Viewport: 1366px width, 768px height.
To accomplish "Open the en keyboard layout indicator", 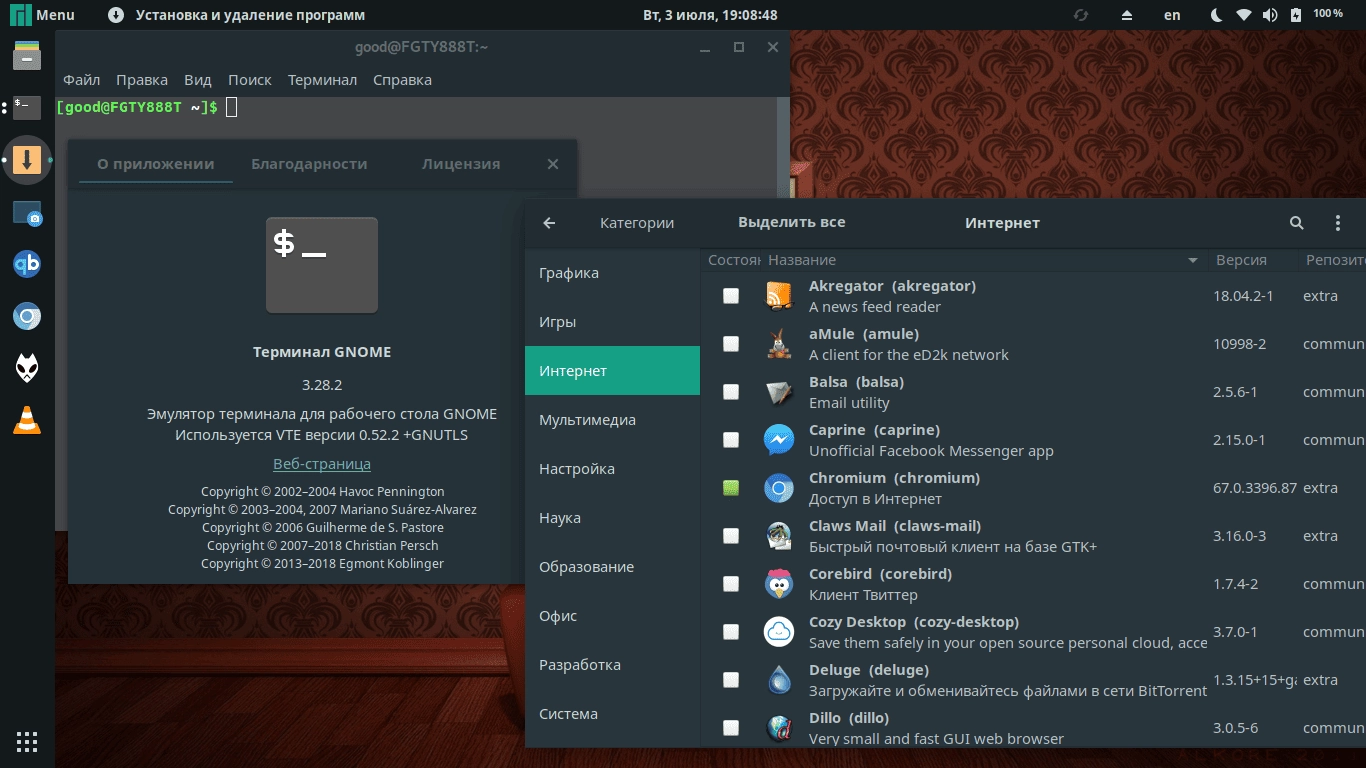I will [x=1172, y=15].
